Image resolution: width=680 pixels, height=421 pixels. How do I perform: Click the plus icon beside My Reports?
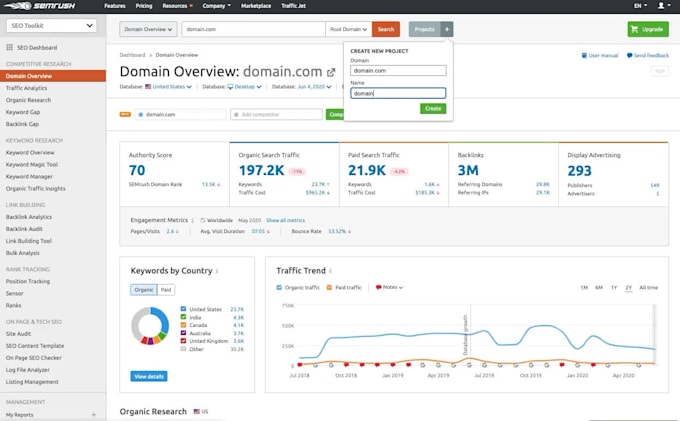[94, 415]
